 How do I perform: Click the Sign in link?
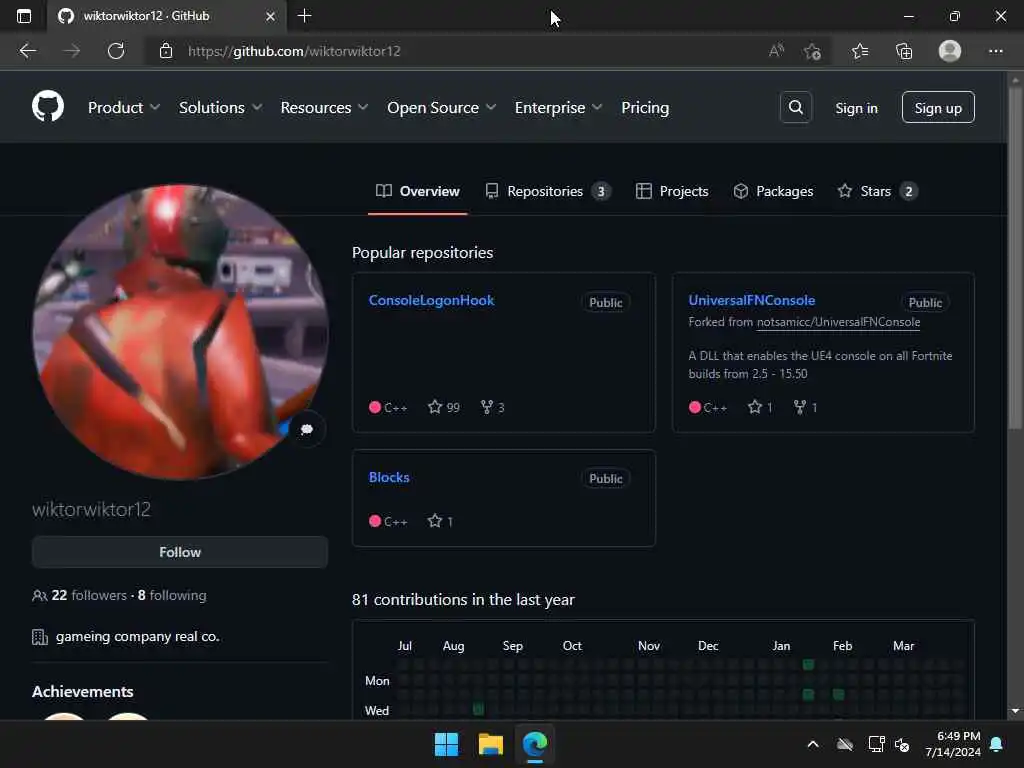coord(856,108)
